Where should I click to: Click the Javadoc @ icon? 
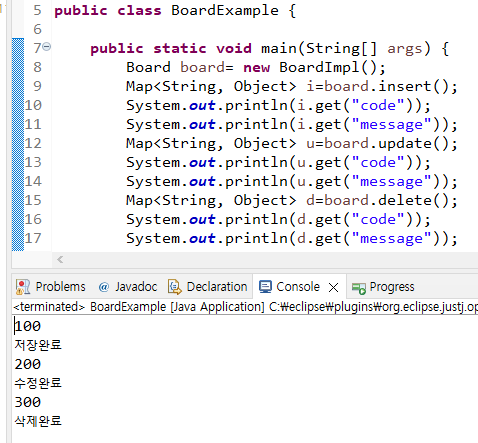point(104,287)
